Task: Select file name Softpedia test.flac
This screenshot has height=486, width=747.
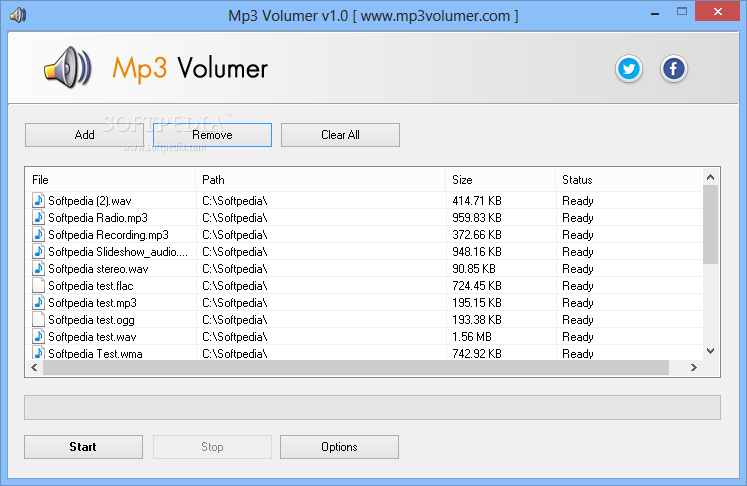Action: click(91, 286)
